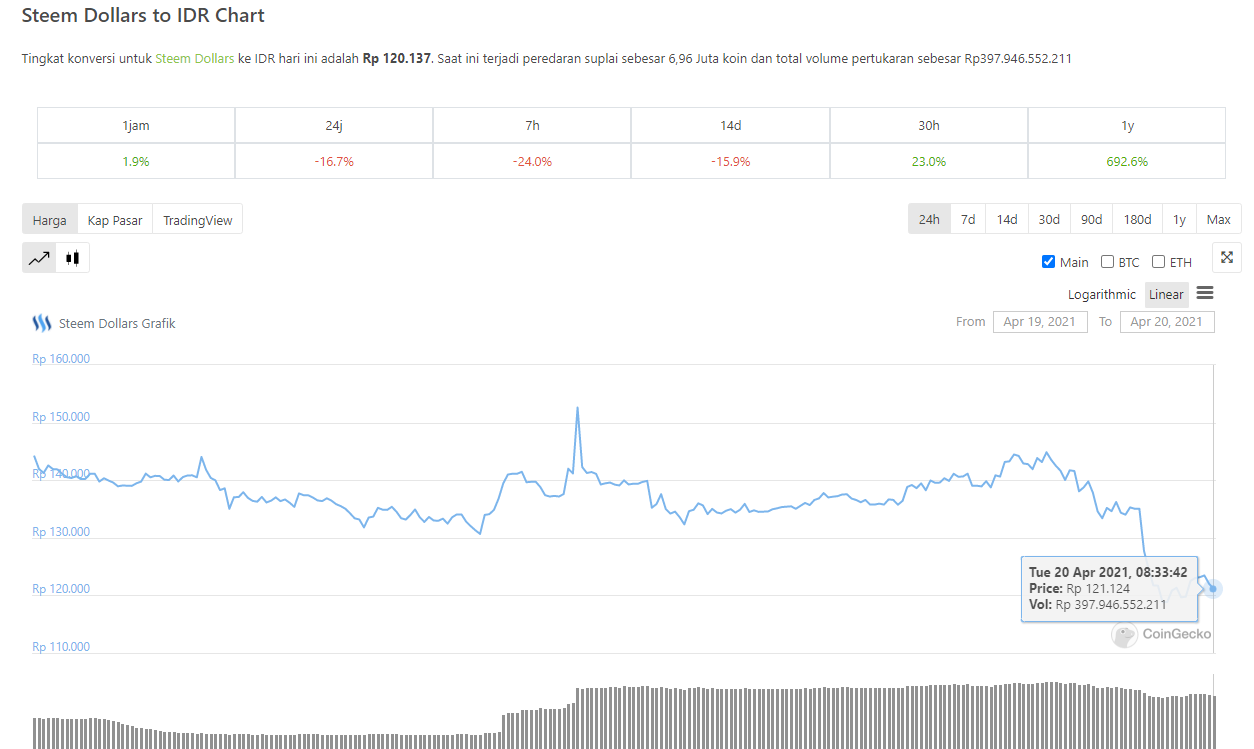Select the 1y range button
Screen dimensions: 1254x749
(x=1179, y=219)
